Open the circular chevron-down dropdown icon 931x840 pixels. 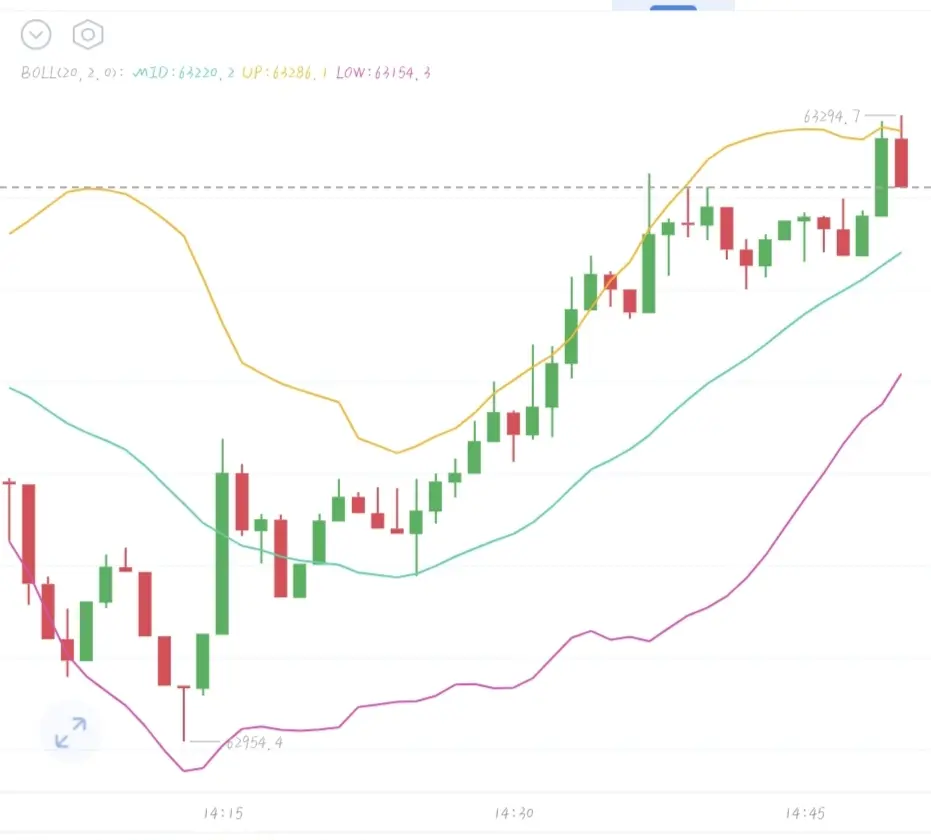click(x=36, y=34)
